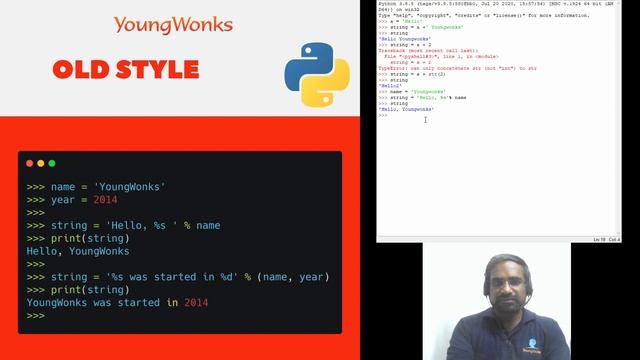
Task: Click the Python logo on the slide
Action: pos(317,75)
